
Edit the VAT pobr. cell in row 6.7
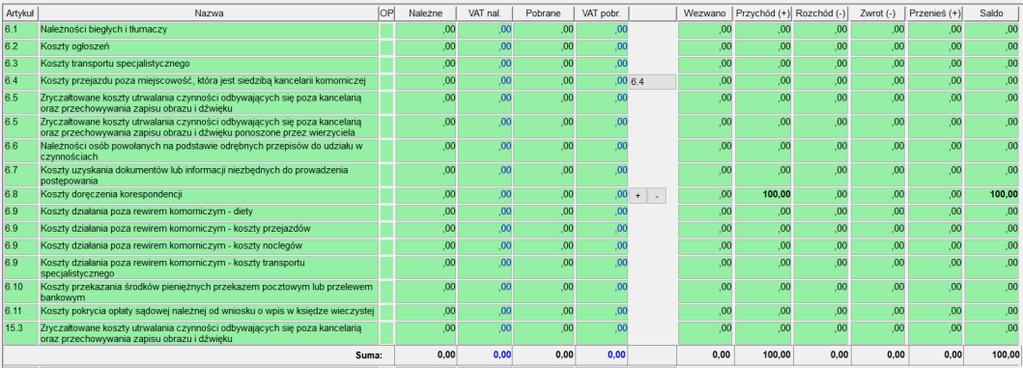pos(602,175)
